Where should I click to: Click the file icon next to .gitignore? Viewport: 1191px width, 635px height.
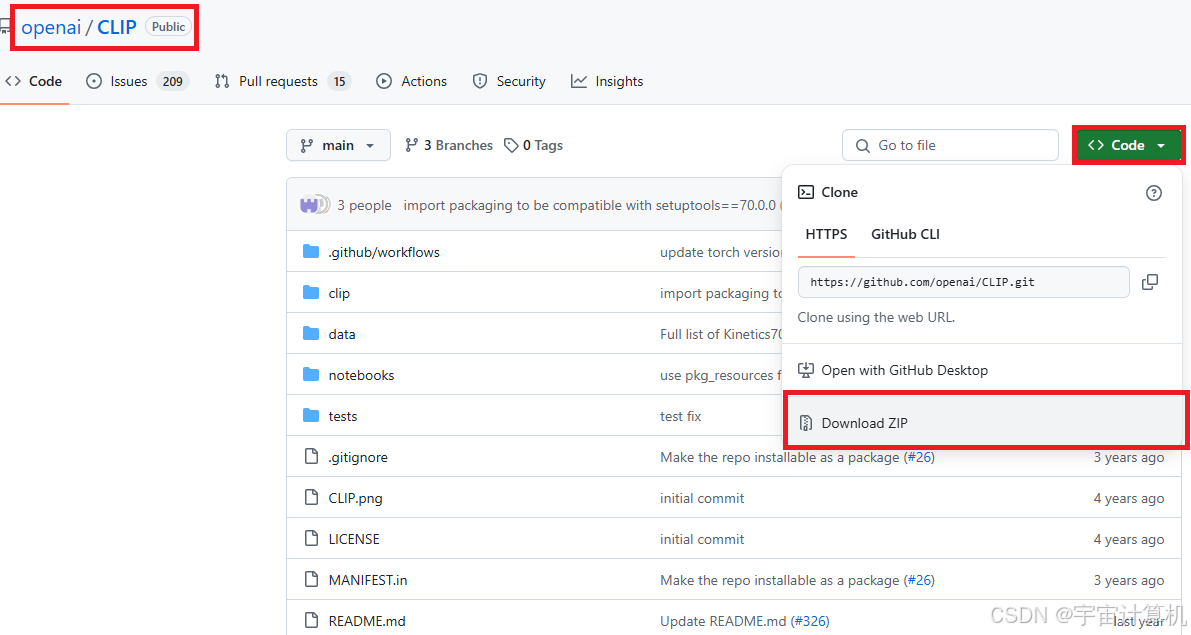pyautogui.click(x=311, y=457)
